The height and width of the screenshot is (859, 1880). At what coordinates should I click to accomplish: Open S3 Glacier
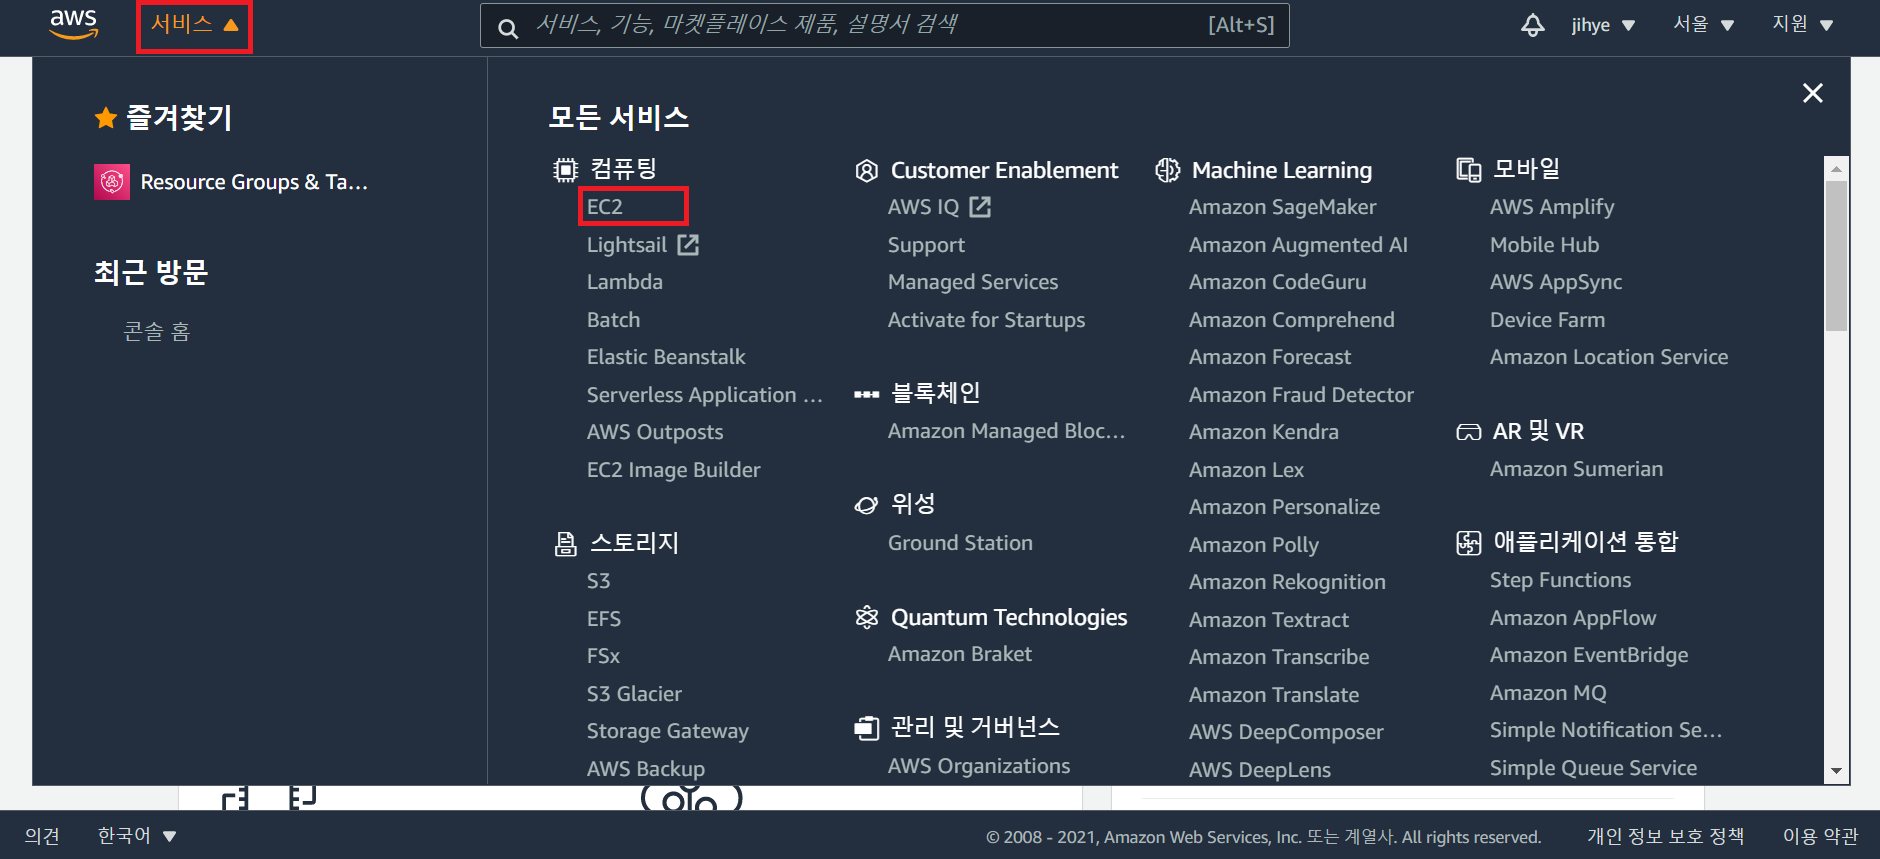click(634, 694)
